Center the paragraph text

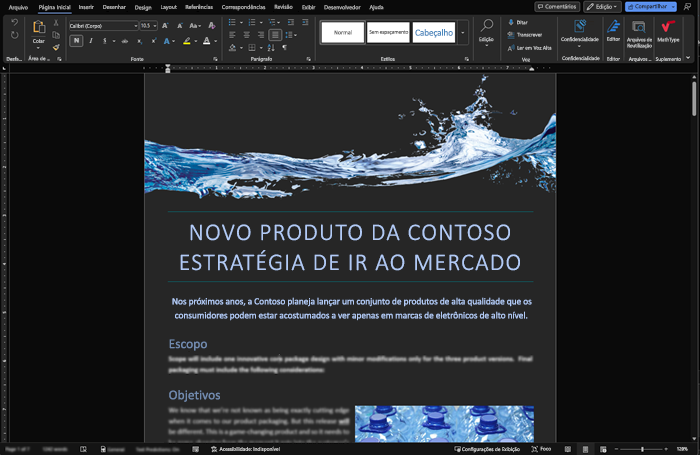point(246,35)
